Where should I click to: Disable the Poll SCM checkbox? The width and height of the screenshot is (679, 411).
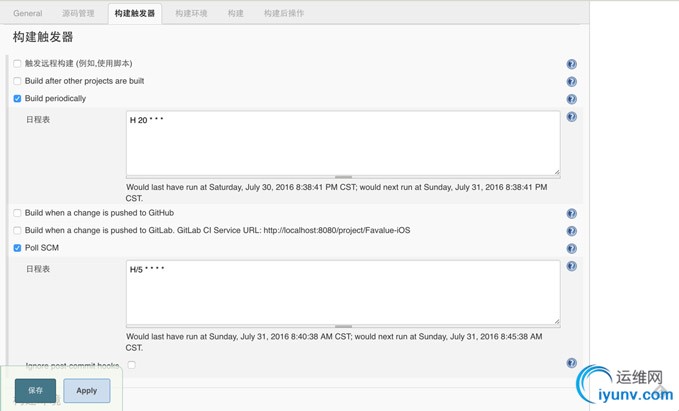17,248
